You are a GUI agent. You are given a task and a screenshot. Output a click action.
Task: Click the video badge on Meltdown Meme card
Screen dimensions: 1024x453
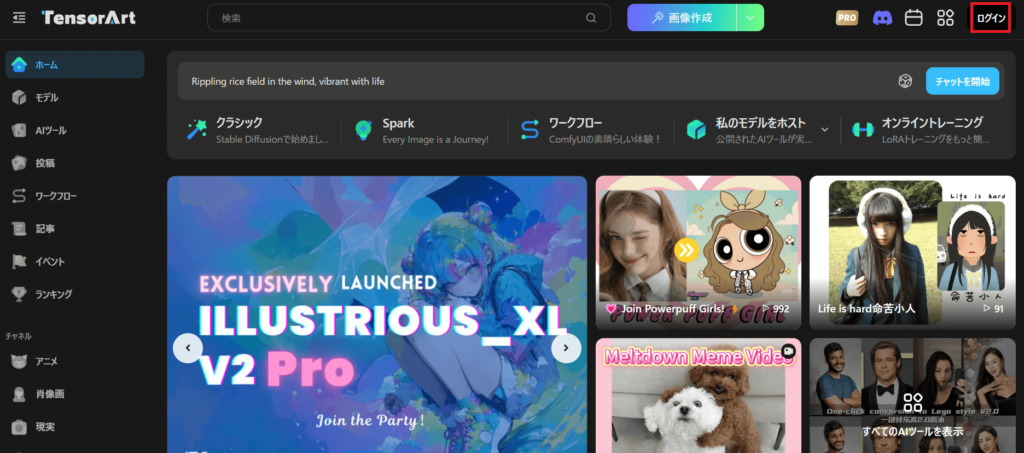(x=788, y=350)
